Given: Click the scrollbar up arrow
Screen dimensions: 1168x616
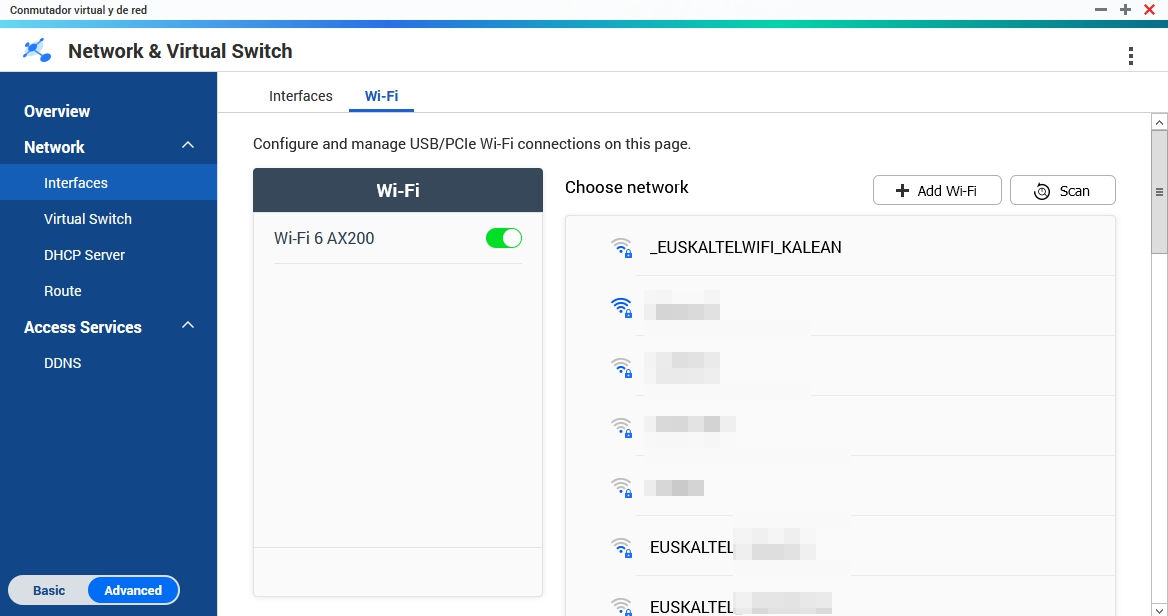Looking at the screenshot, I should click(x=1159, y=123).
